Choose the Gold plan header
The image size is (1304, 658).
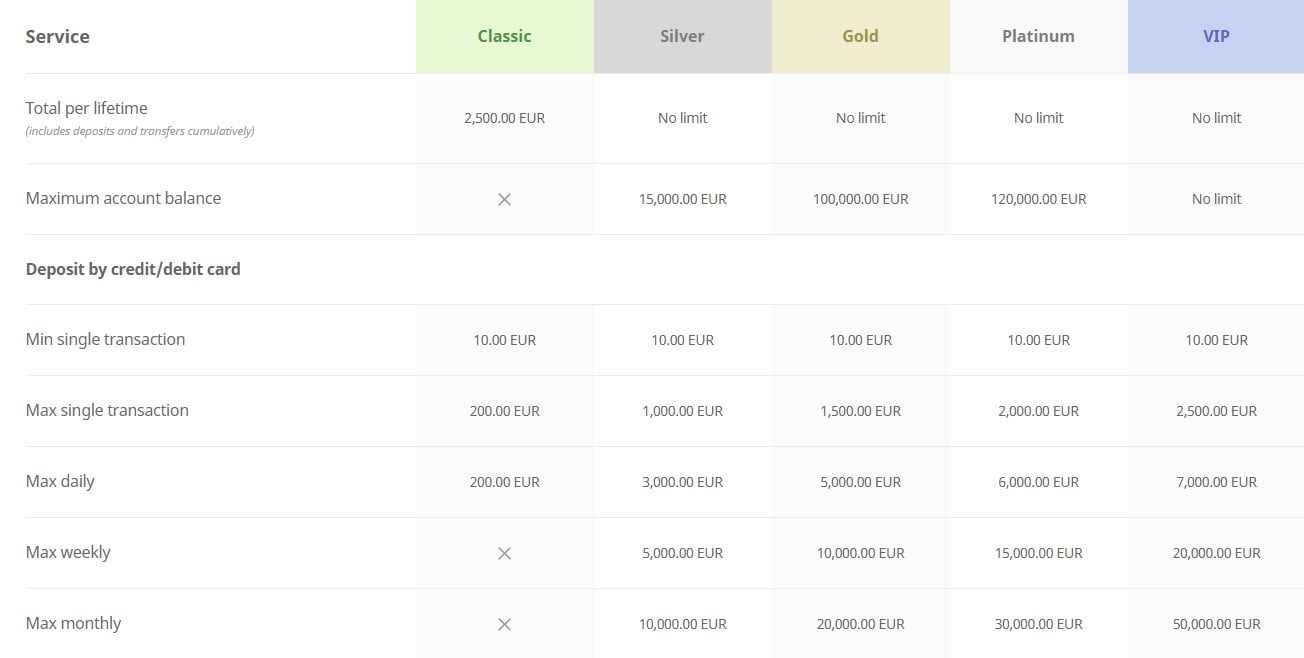[860, 36]
